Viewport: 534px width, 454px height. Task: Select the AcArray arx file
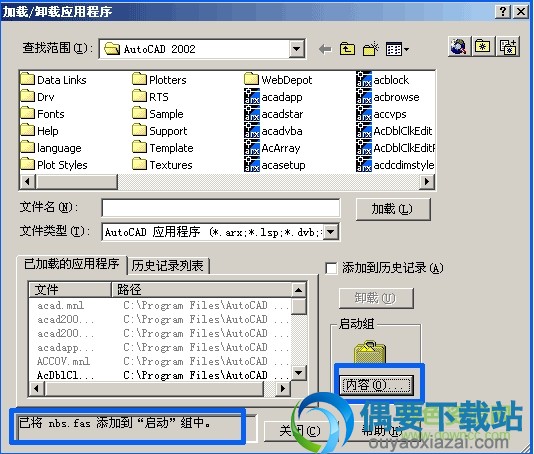pyautogui.click(x=272, y=148)
